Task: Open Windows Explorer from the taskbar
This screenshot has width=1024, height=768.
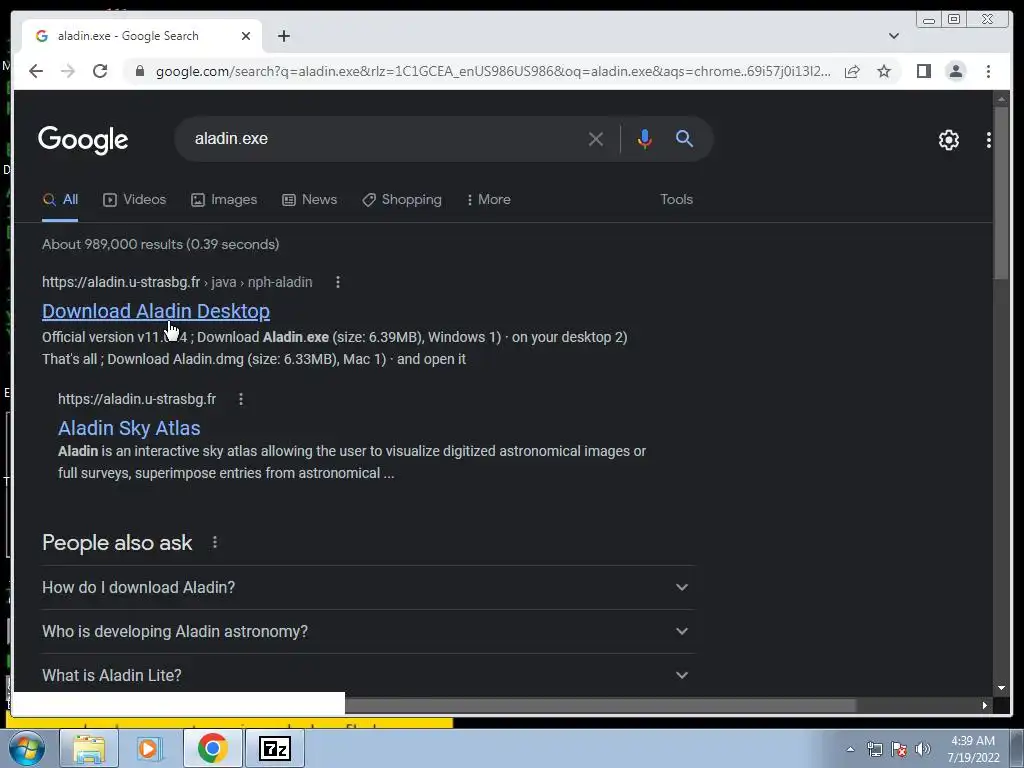Action: click(89, 748)
